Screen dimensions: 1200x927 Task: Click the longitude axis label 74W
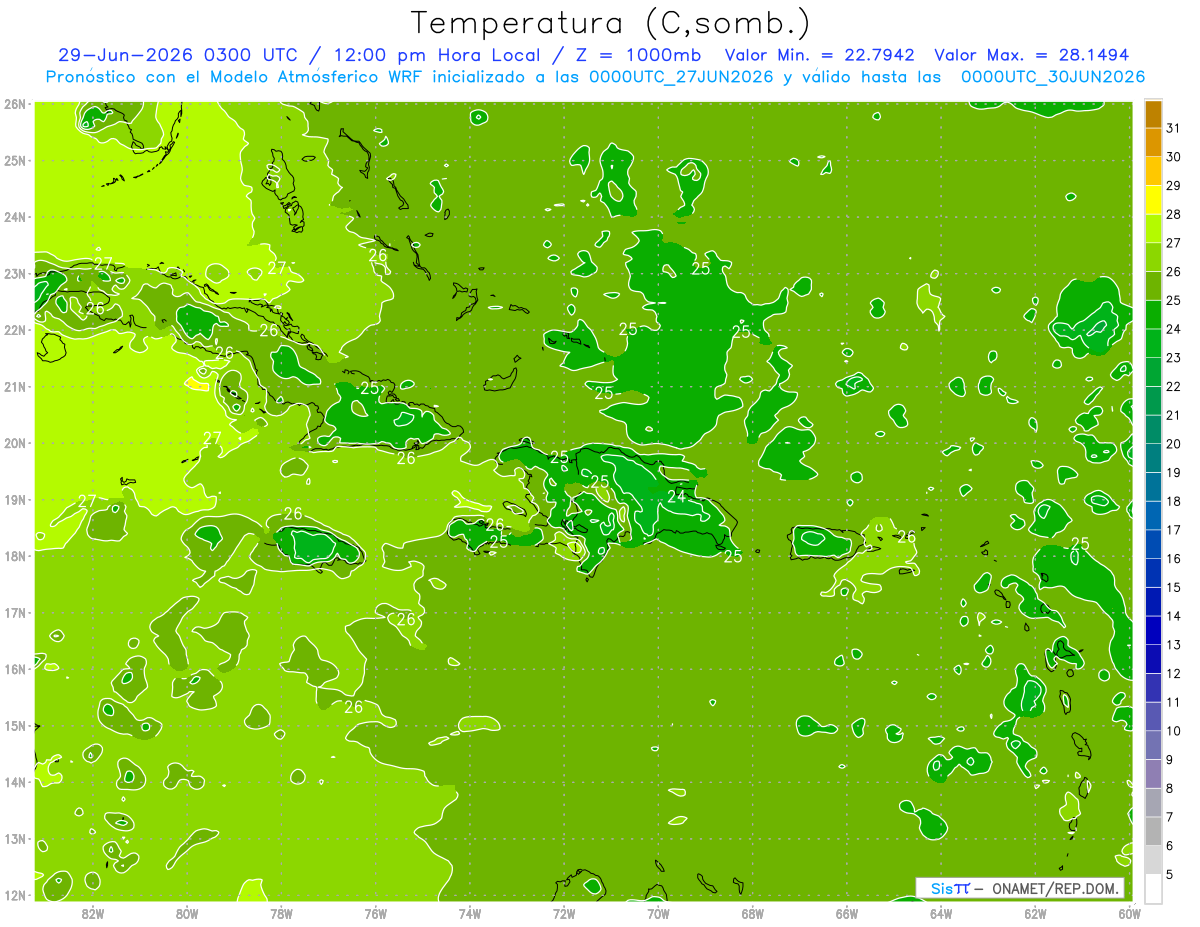point(470,913)
